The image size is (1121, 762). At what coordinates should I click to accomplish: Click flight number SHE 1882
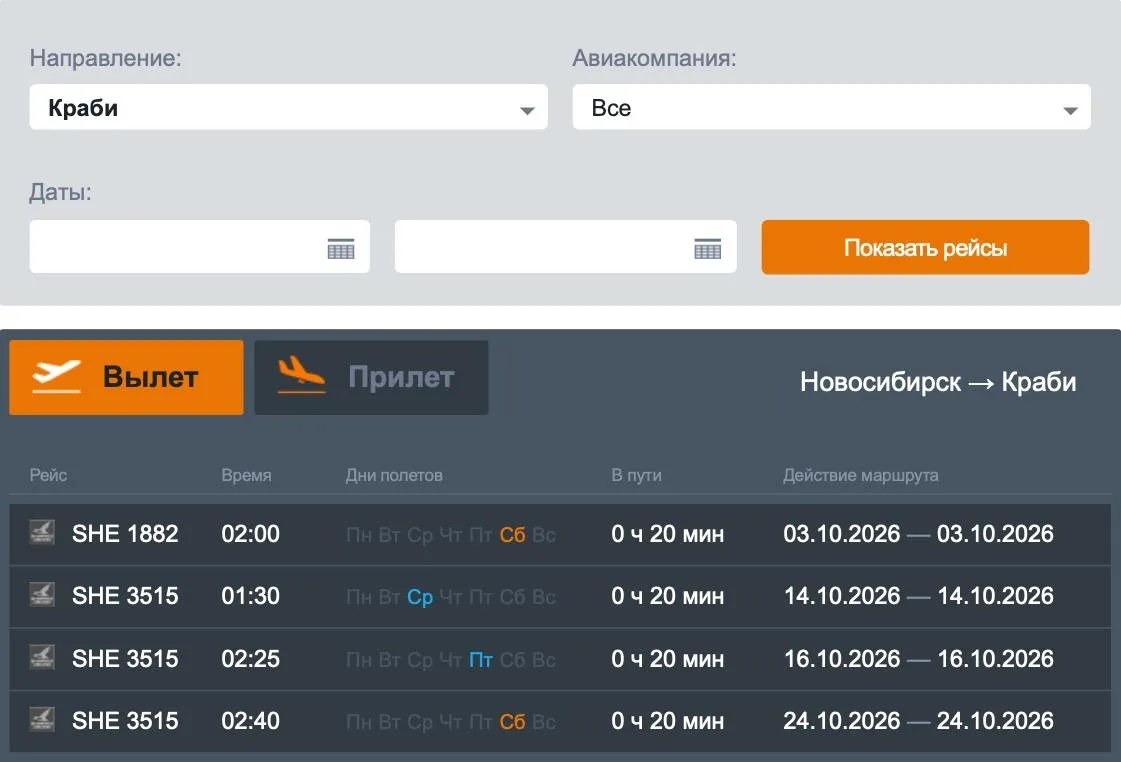point(125,534)
